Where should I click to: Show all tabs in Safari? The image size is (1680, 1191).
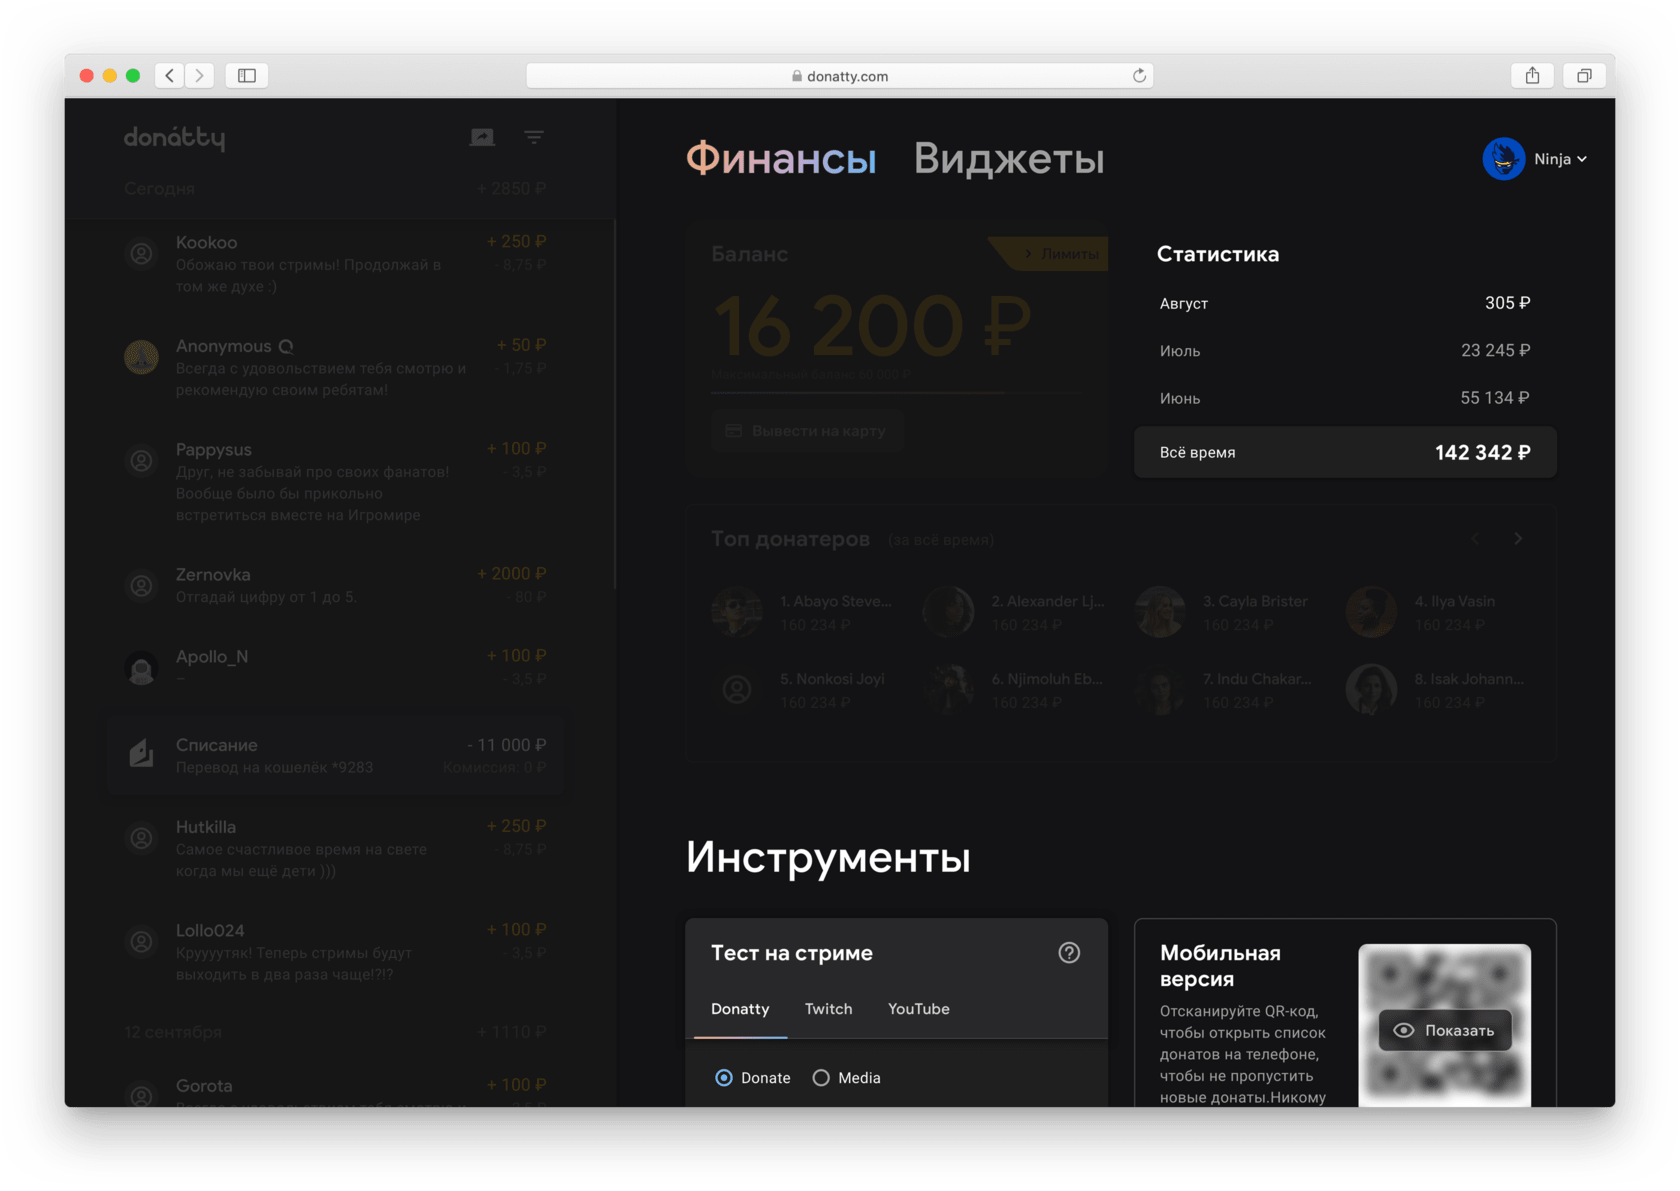1584,75
